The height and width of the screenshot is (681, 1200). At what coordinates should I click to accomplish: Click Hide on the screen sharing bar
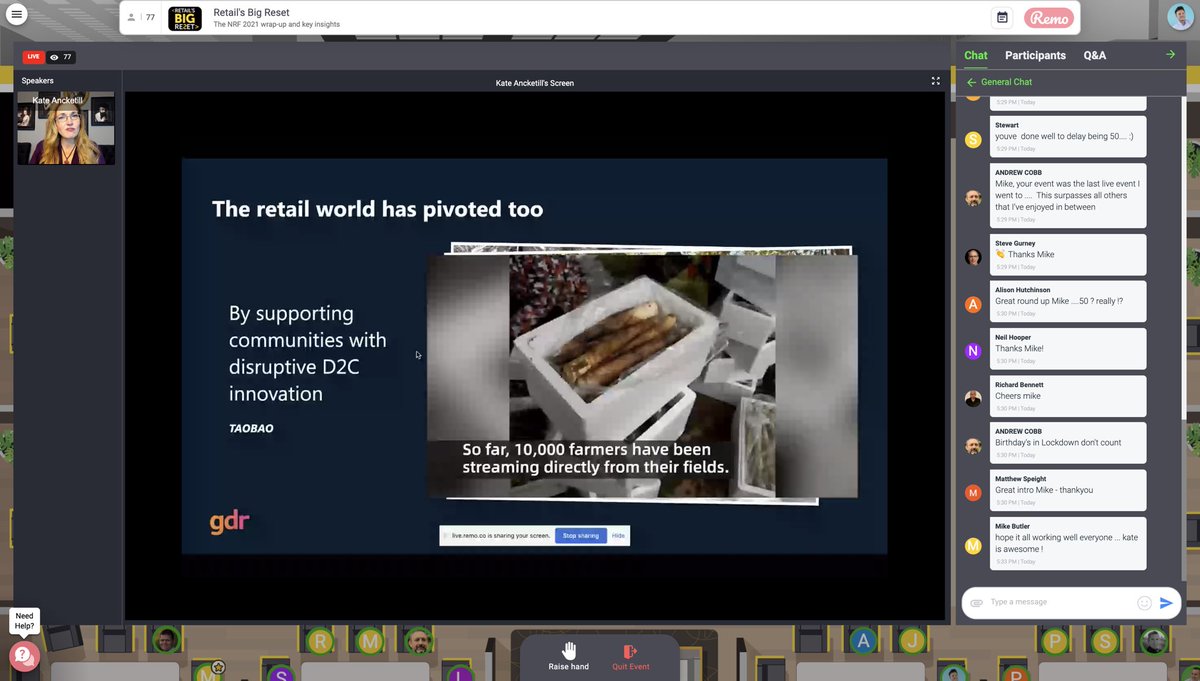(618, 536)
